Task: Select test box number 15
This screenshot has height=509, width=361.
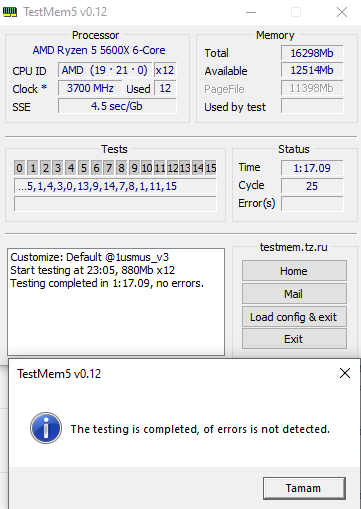Action: pyautogui.click(x=210, y=168)
